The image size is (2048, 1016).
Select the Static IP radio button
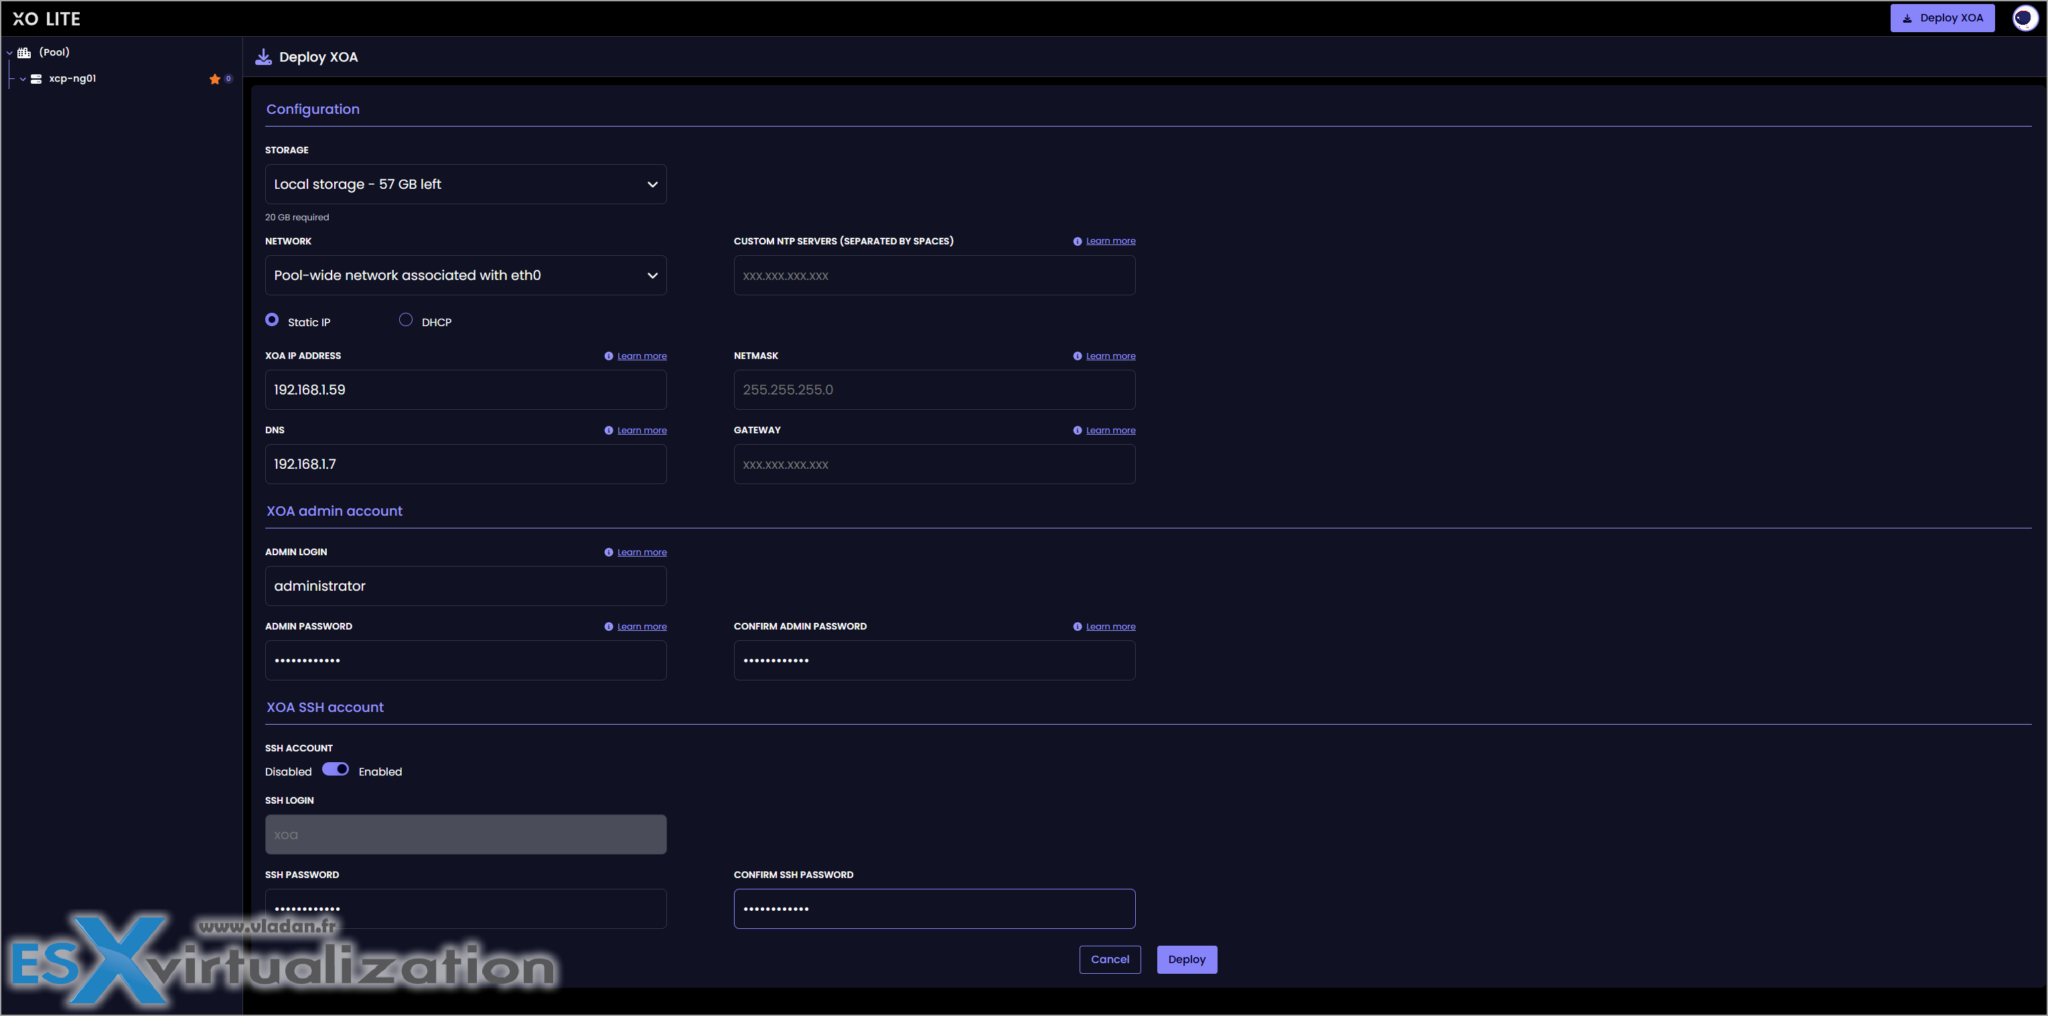click(x=271, y=319)
